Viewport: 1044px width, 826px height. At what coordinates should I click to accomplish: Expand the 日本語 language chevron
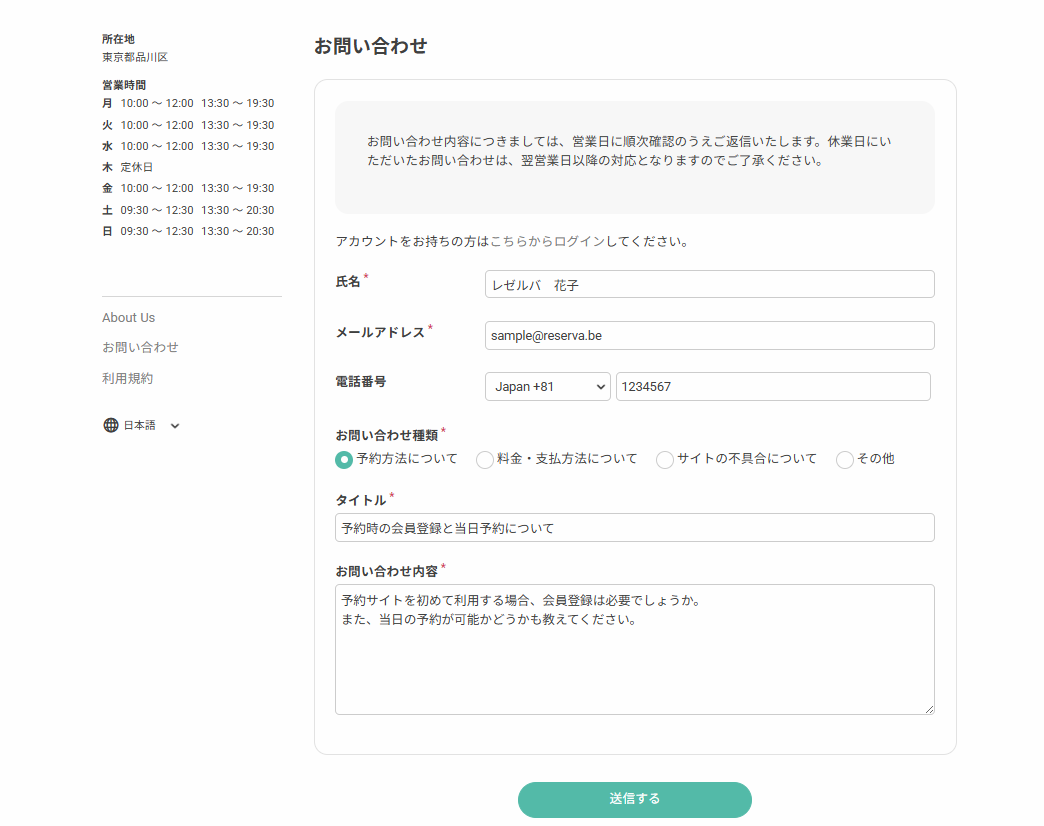pos(175,426)
